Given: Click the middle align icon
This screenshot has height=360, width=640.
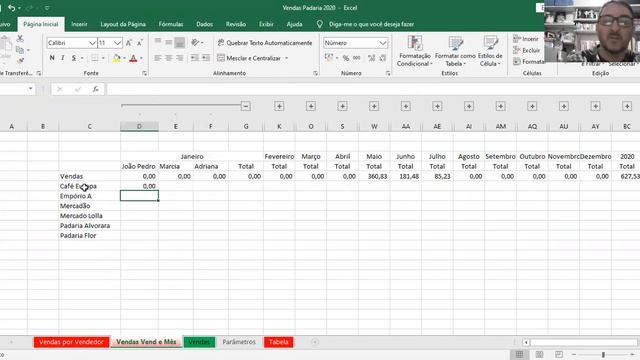Looking at the screenshot, I should pos(169,42).
